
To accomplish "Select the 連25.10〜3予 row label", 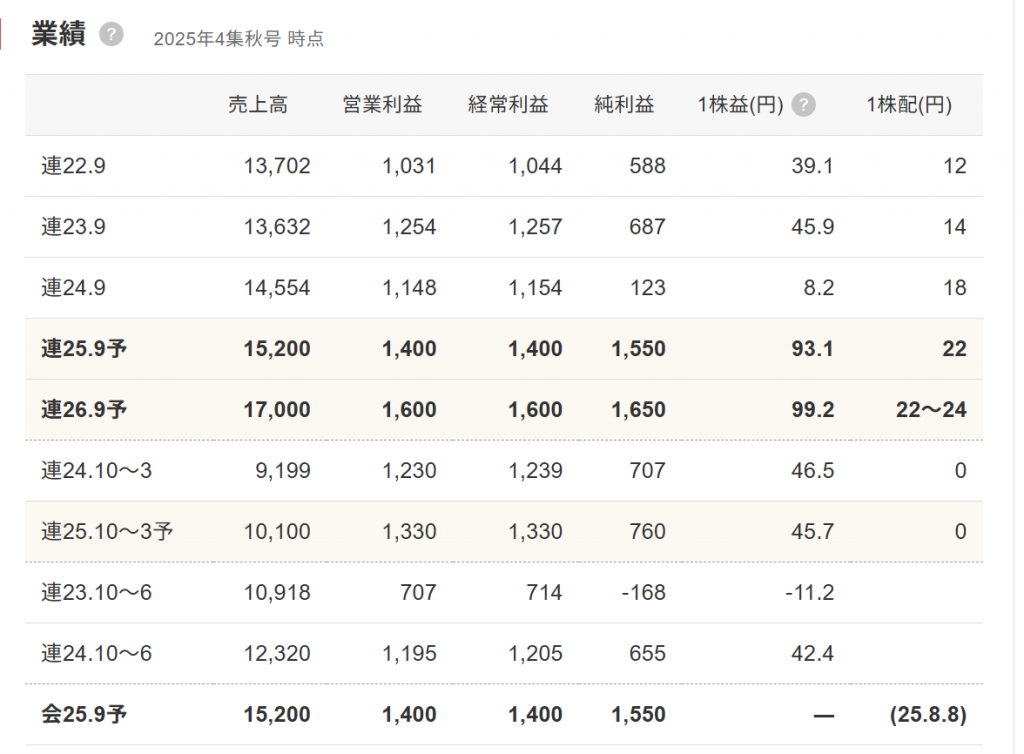I will [x=107, y=531].
